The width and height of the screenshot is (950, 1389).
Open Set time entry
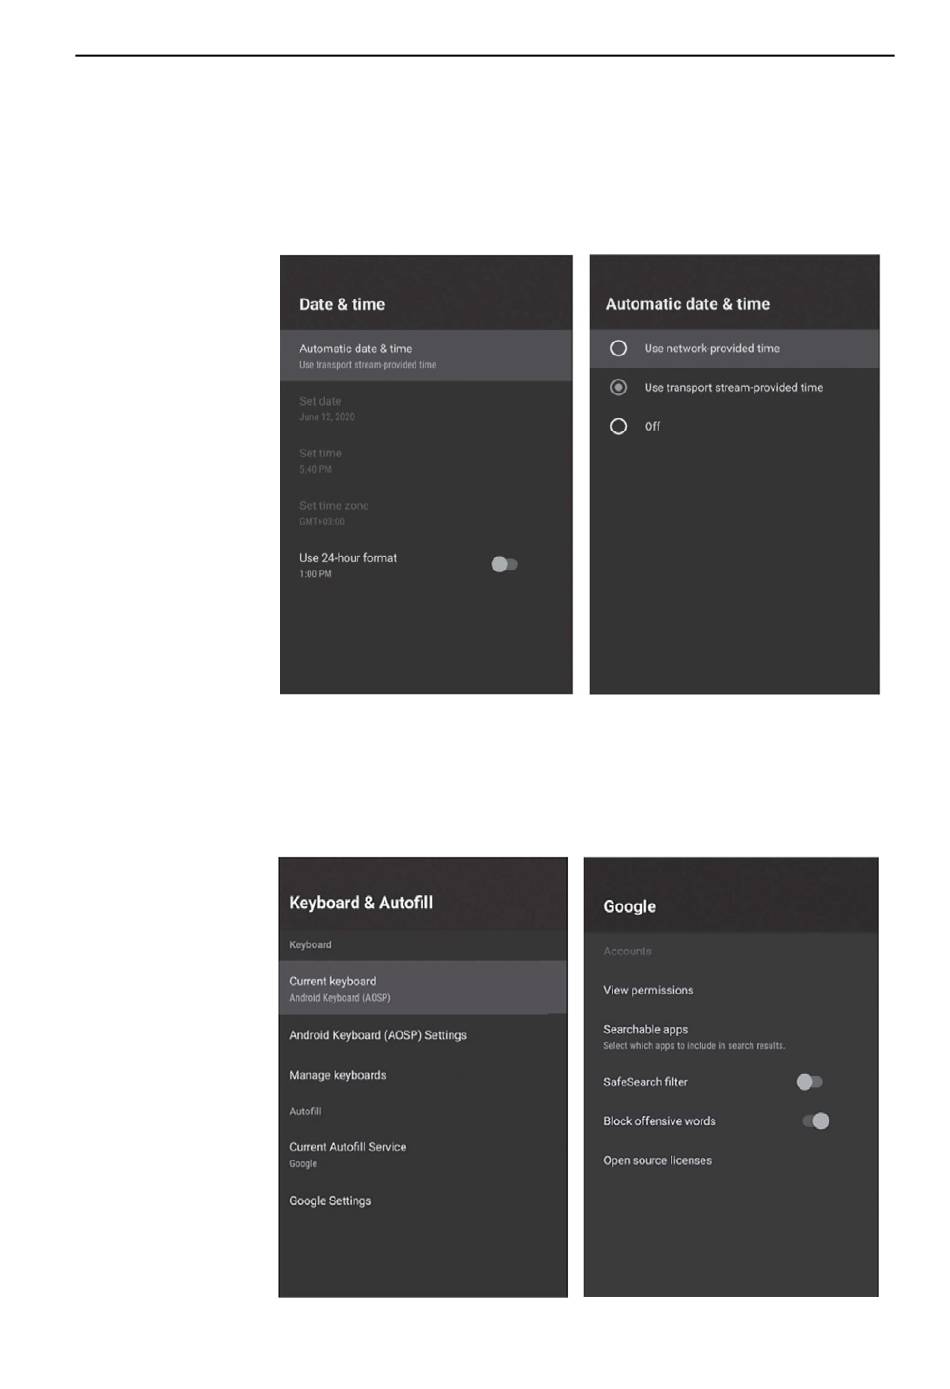[426, 460]
